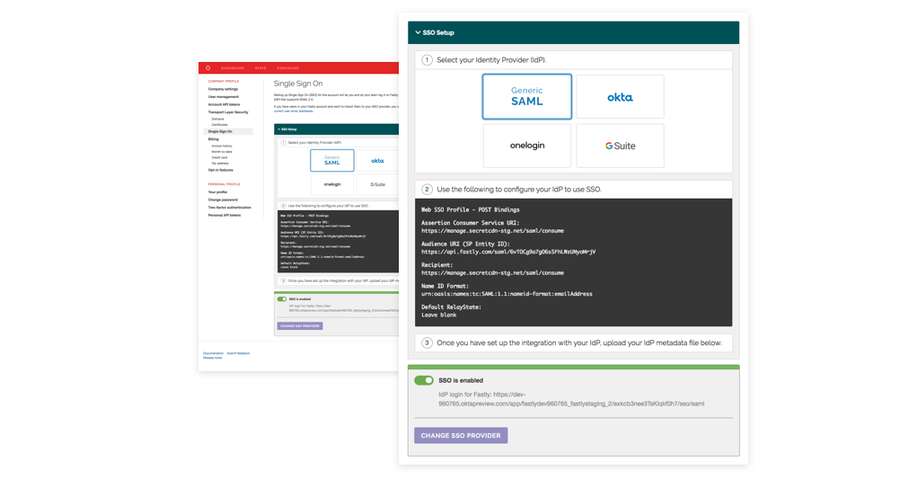Open Domains under Transport Layer Security
The width and height of the screenshot is (900, 479).
tap(218, 119)
